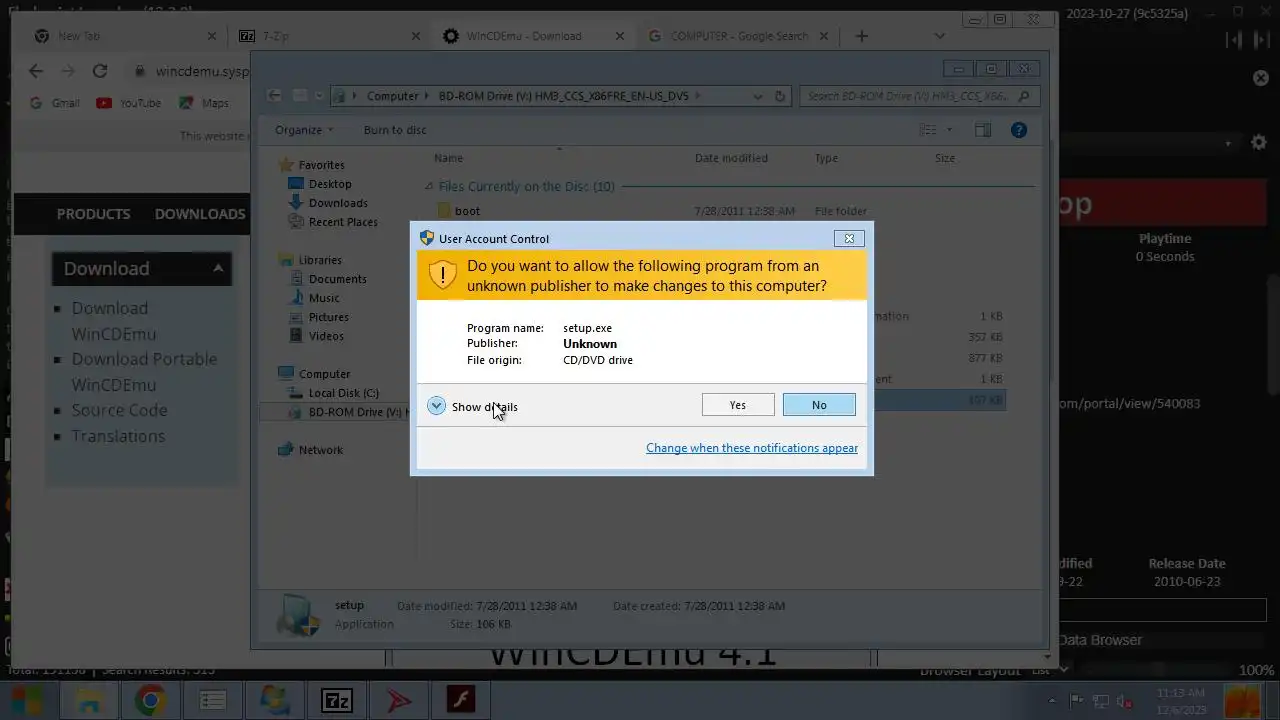Image resolution: width=1280 pixels, height=720 pixels.
Task: Close the User Account Control dialog
Action: click(849, 238)
